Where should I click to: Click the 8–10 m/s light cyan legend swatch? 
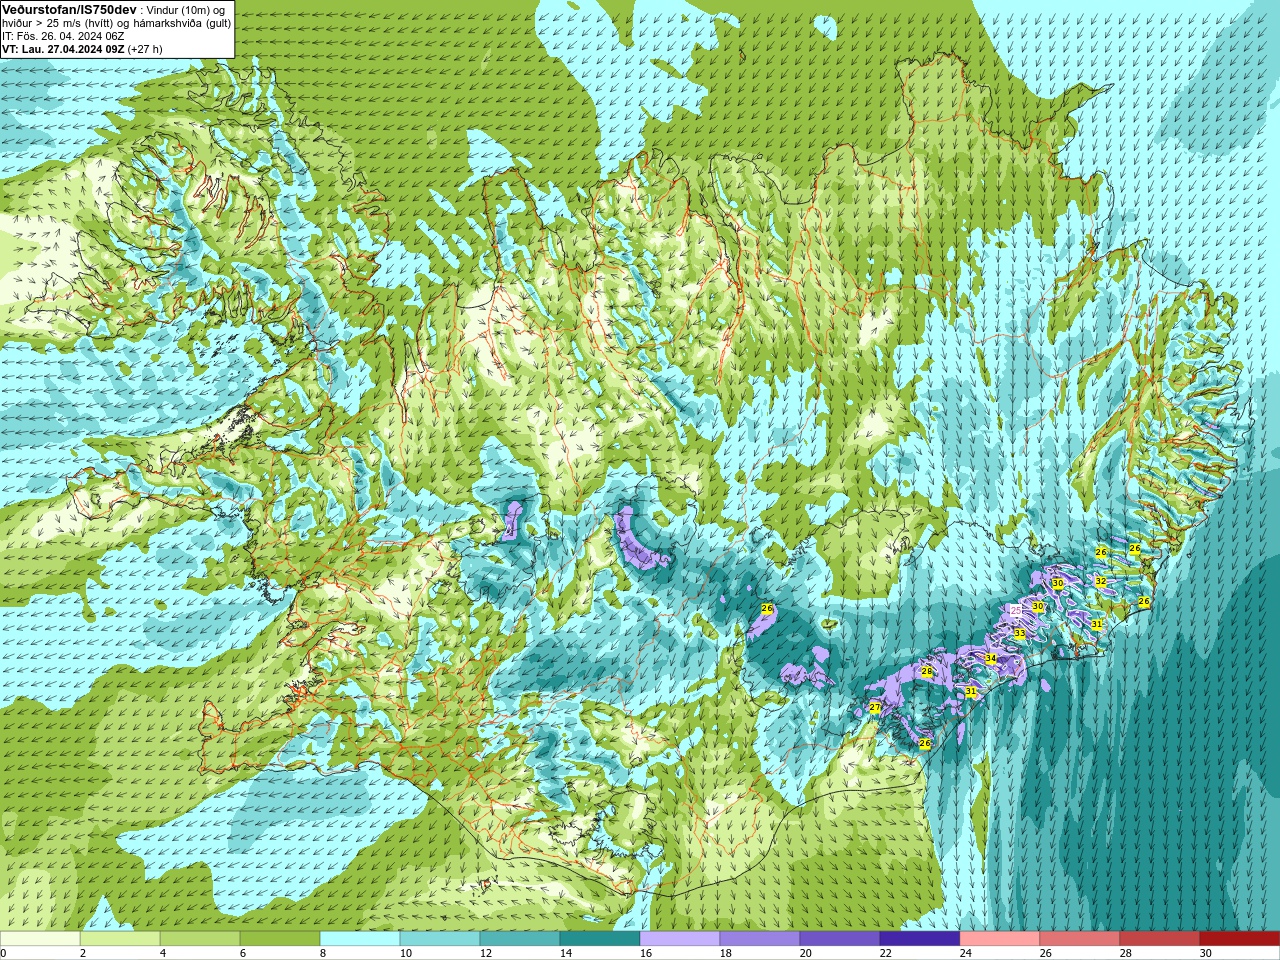[x=360, y=939]
